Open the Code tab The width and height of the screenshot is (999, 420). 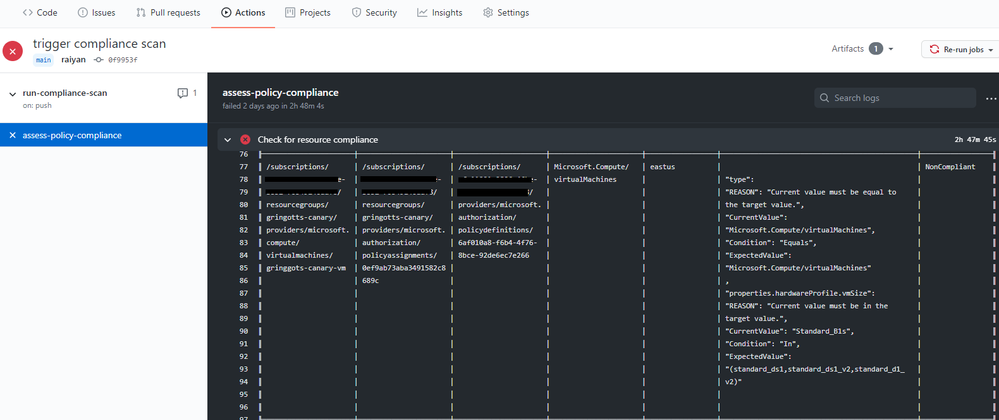click(x=40, y=13)
